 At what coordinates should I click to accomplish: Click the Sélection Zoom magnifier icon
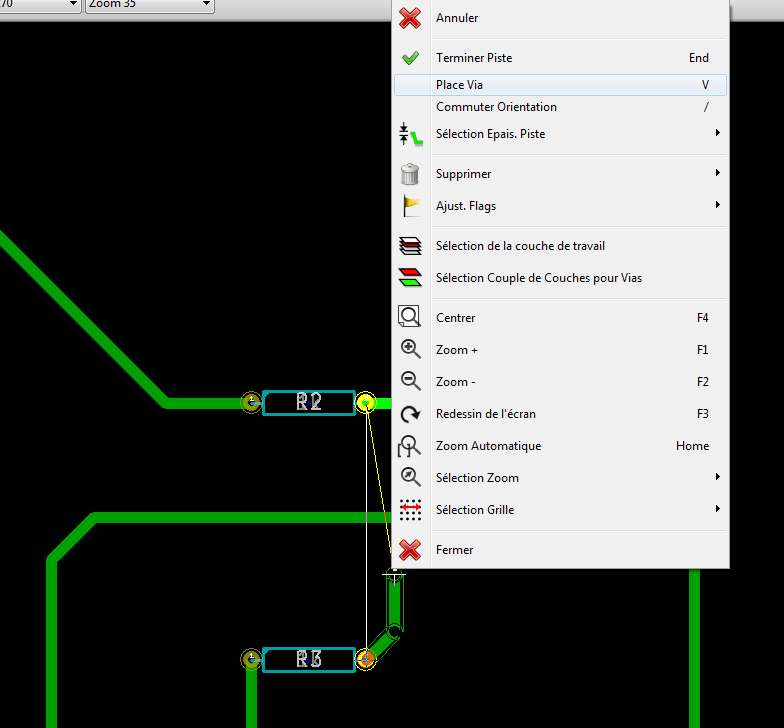coord(410,477)
